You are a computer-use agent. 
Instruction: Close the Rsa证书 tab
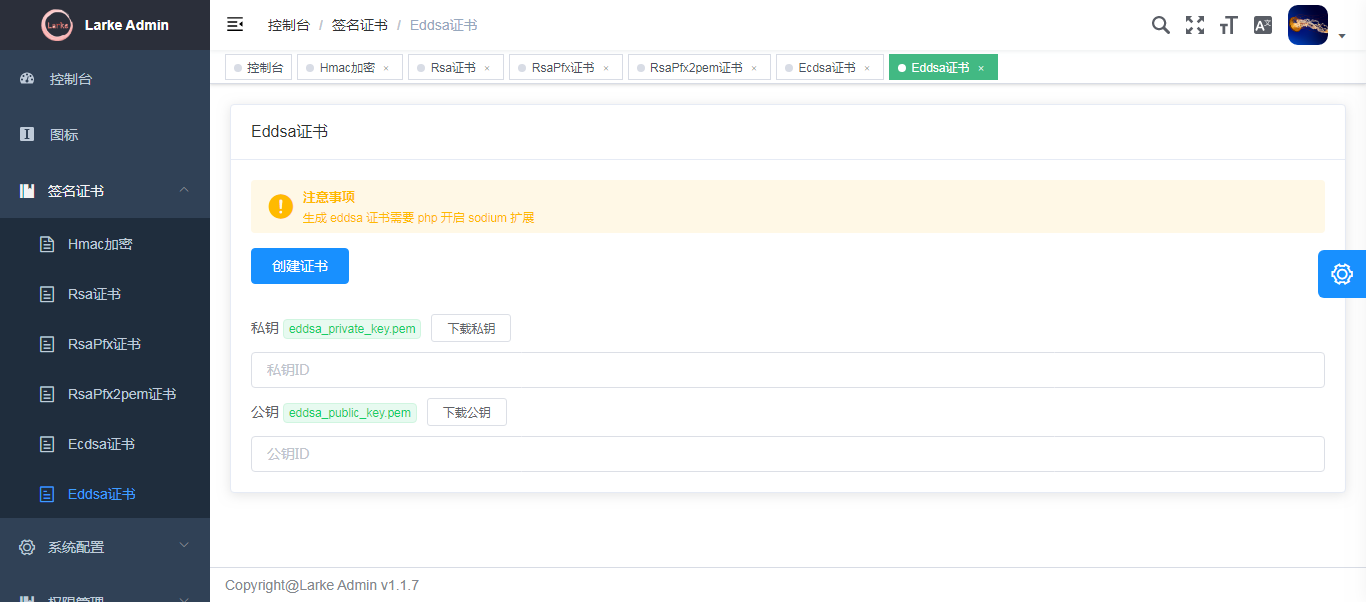[487, 67]
